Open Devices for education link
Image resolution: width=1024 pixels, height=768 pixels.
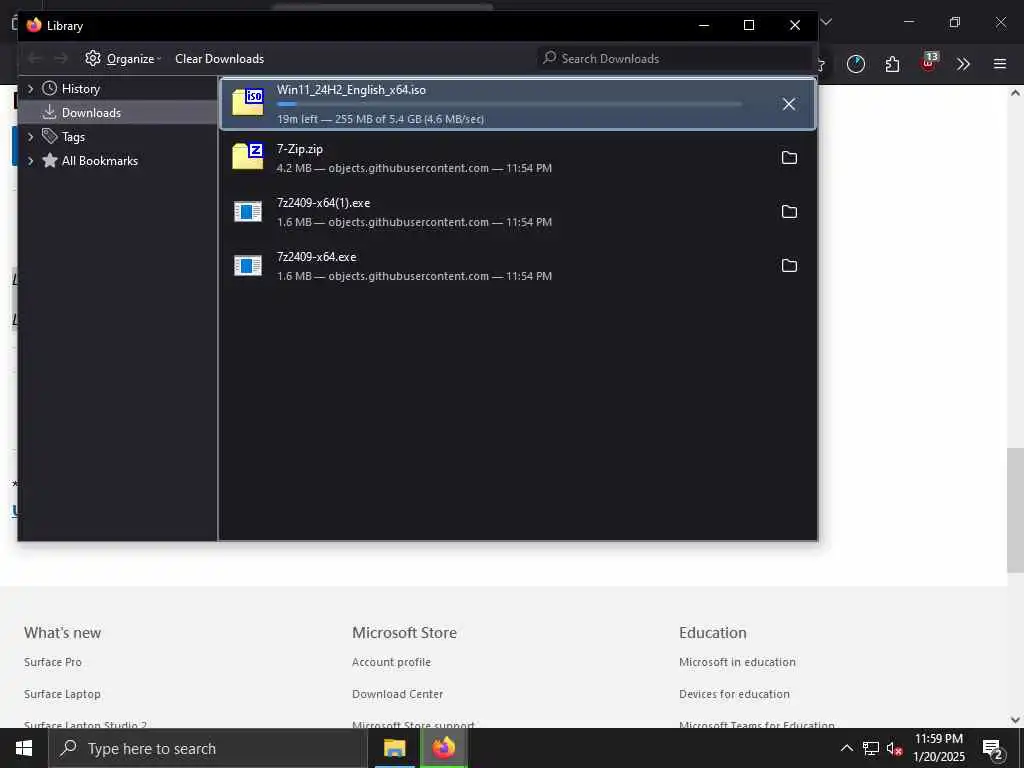click(734, 694)
